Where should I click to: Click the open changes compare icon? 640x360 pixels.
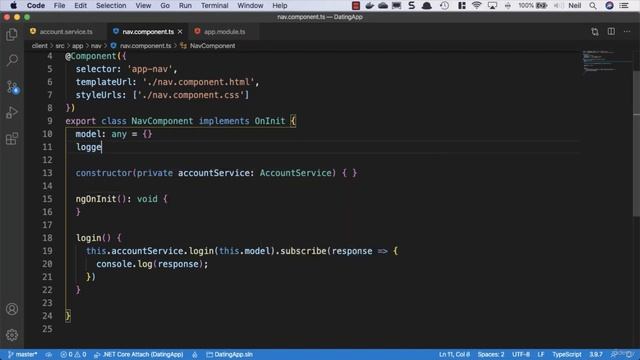[x=595, y=31]
